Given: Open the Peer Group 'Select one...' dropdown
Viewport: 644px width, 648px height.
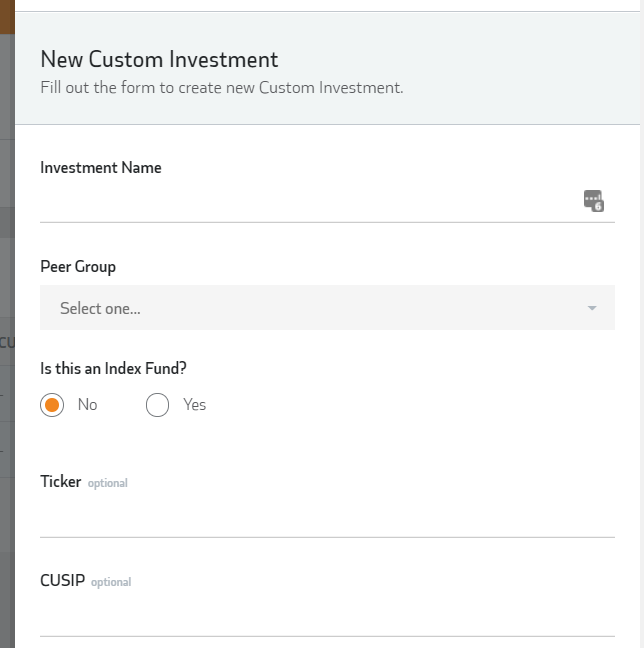Looking at the screenshot, I should click(x=310, y=308).
